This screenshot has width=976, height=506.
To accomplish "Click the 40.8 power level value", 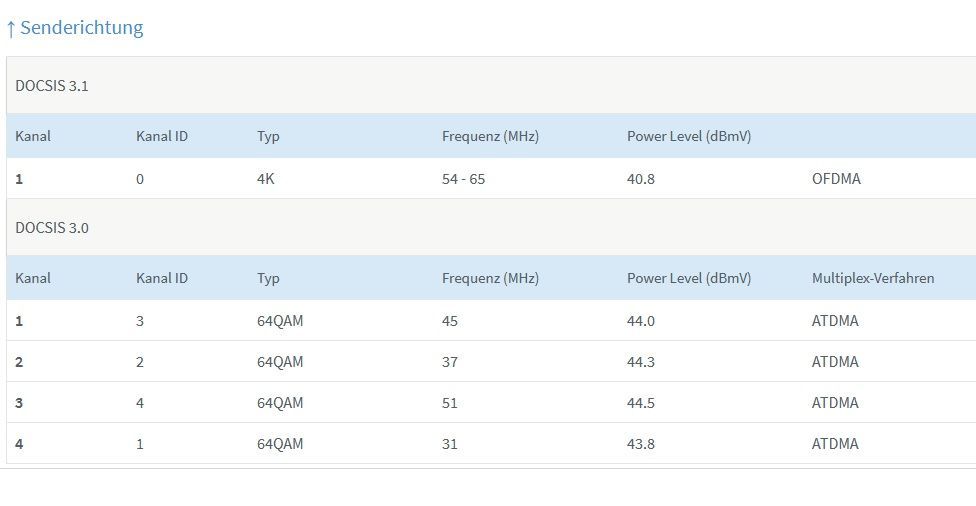I will point(641,179).
